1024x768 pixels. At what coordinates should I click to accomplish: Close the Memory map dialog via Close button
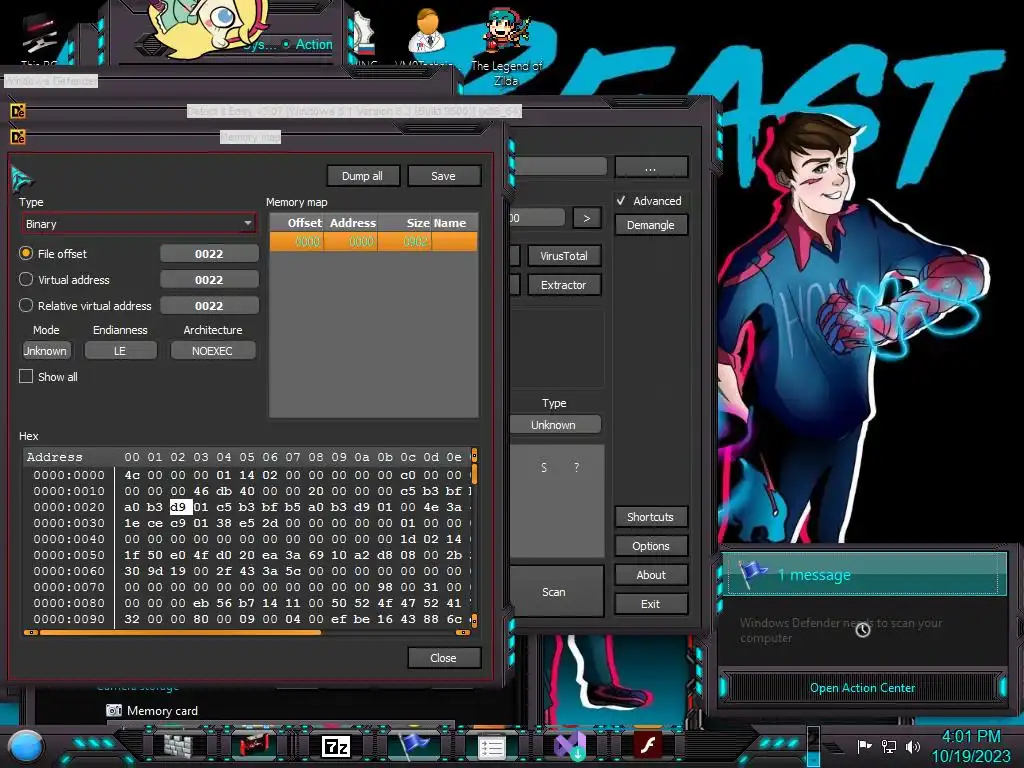[x=443, y=658]
